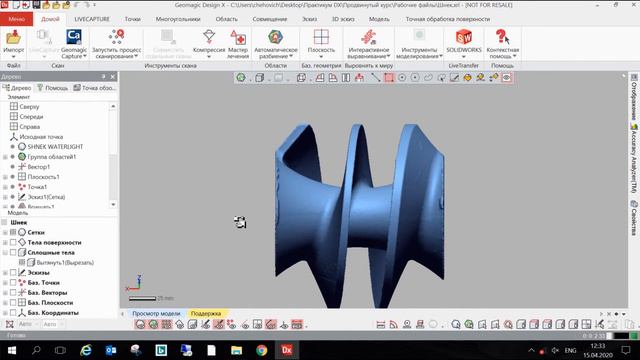Toggle checkbox for Баз. Координаты
Image resolution: width=640 pixels, height=360 pixels.
[13, 313]
